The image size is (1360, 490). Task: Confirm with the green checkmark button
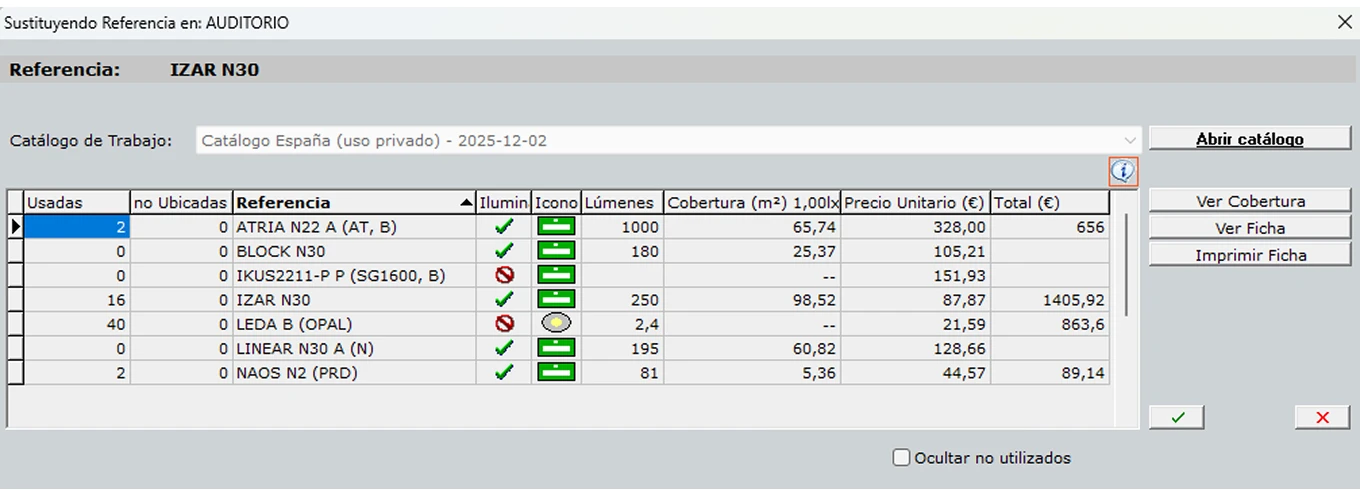tap(1177, 417)
